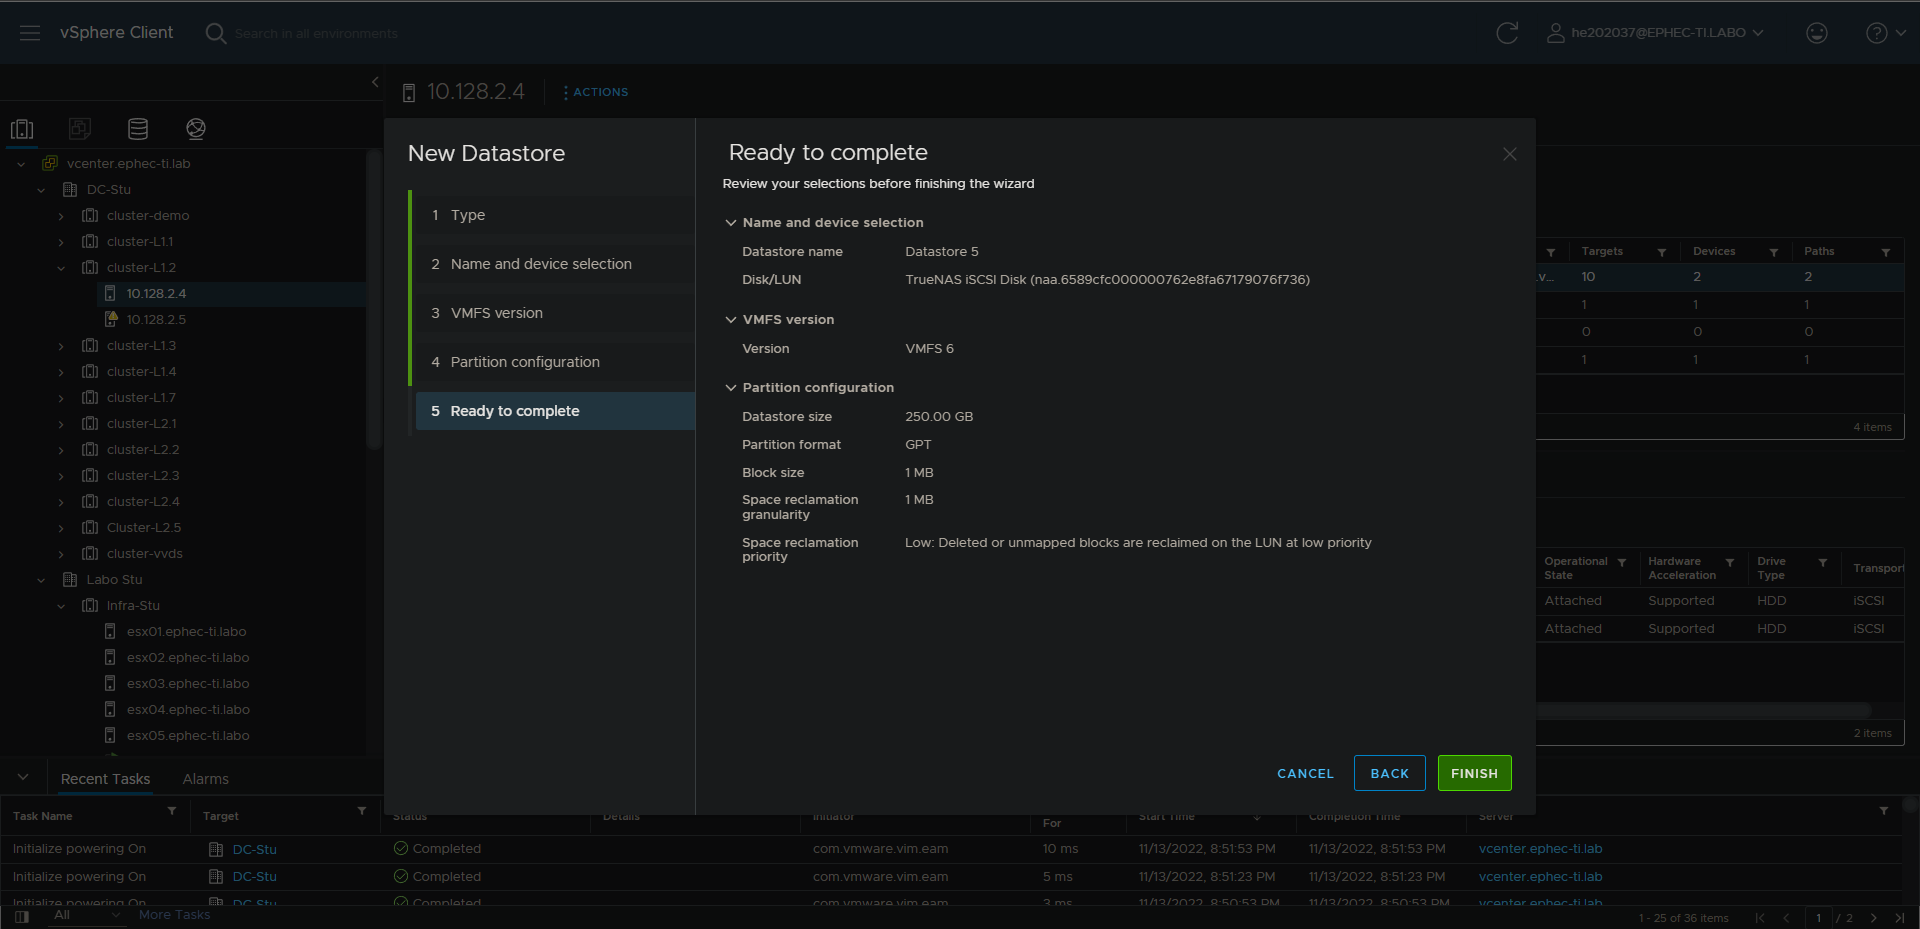Image resolution: width=1920 pixels, height=929 pixels.
Task: Click the BACK button
Action: [x=1389, y=773]
